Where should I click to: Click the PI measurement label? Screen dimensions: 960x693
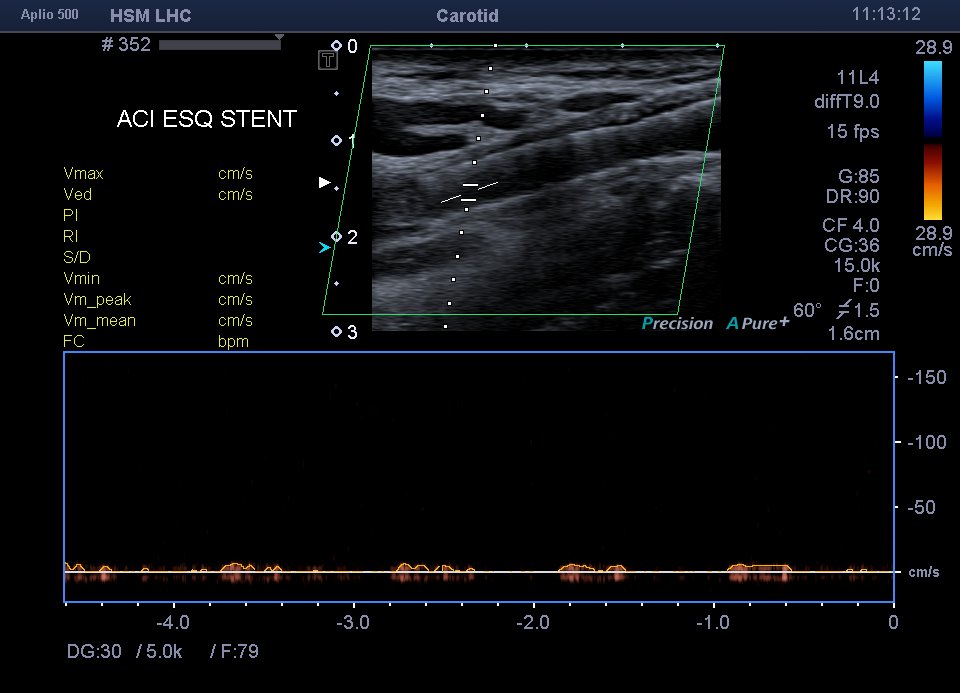(70, 215)
